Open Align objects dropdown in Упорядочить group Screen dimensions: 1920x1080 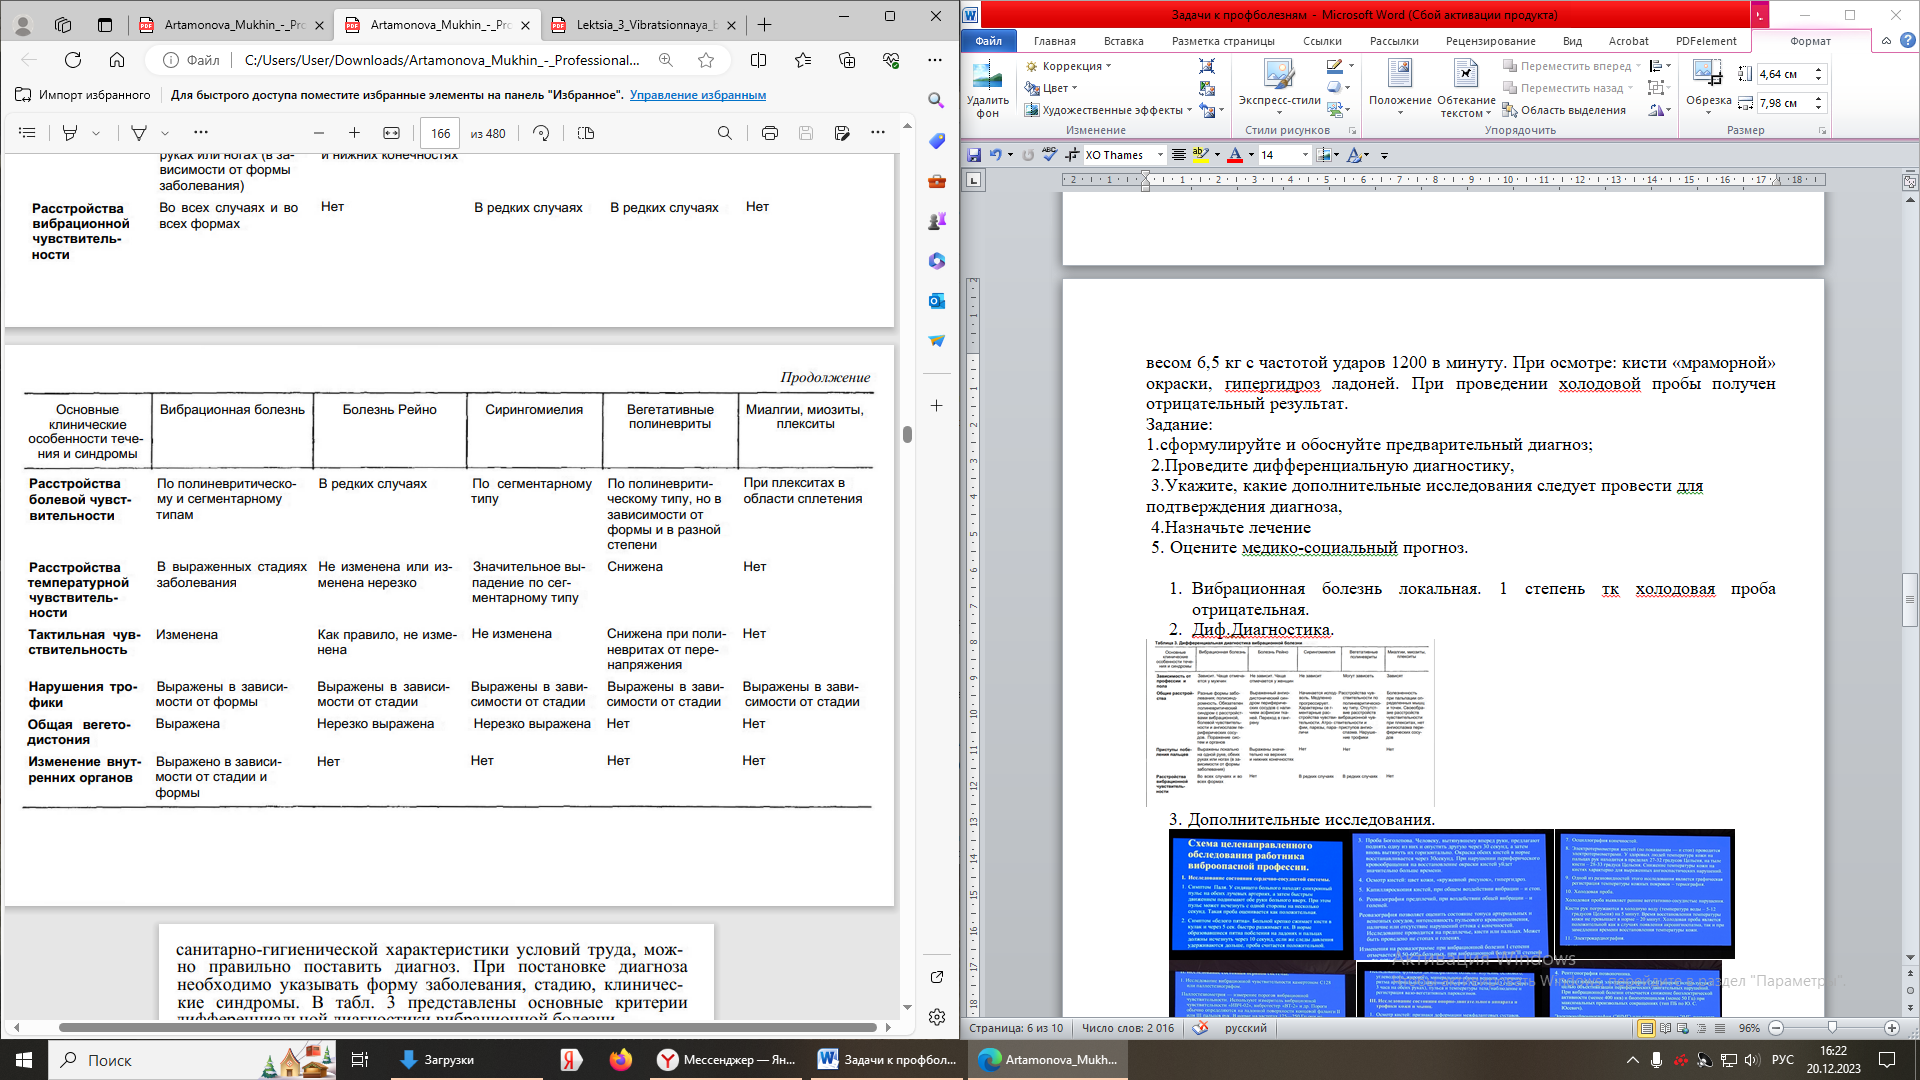click(1660, 66)
